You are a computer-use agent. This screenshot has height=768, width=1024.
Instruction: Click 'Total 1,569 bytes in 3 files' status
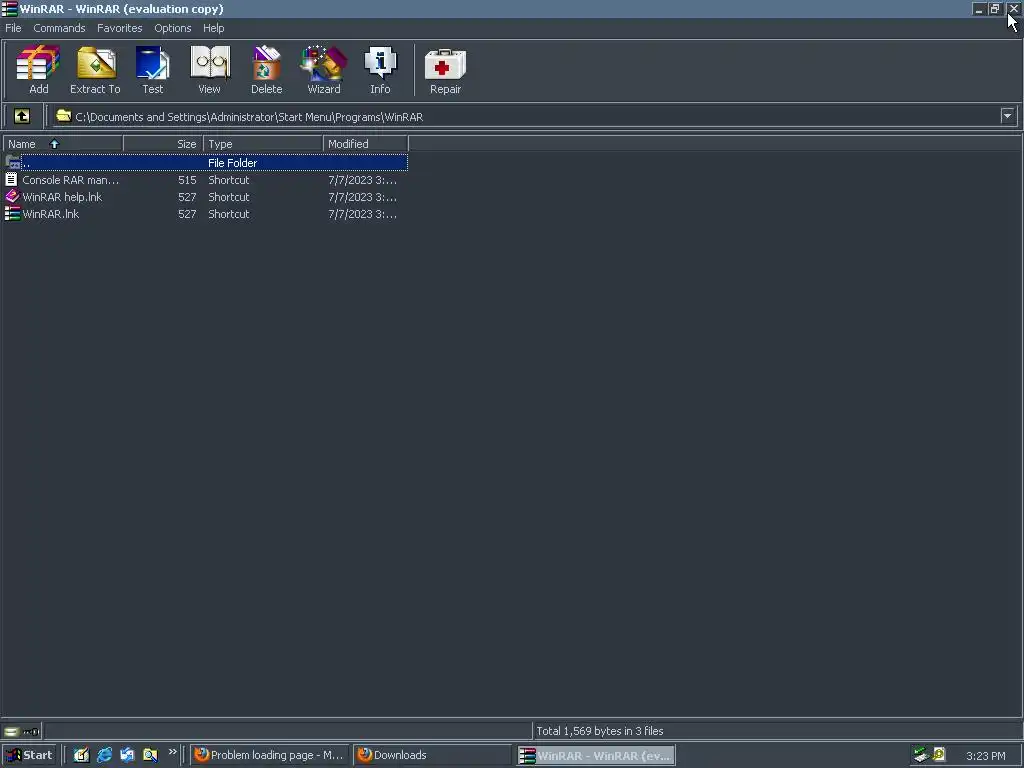pyautogui.click(x=600, y=731)
